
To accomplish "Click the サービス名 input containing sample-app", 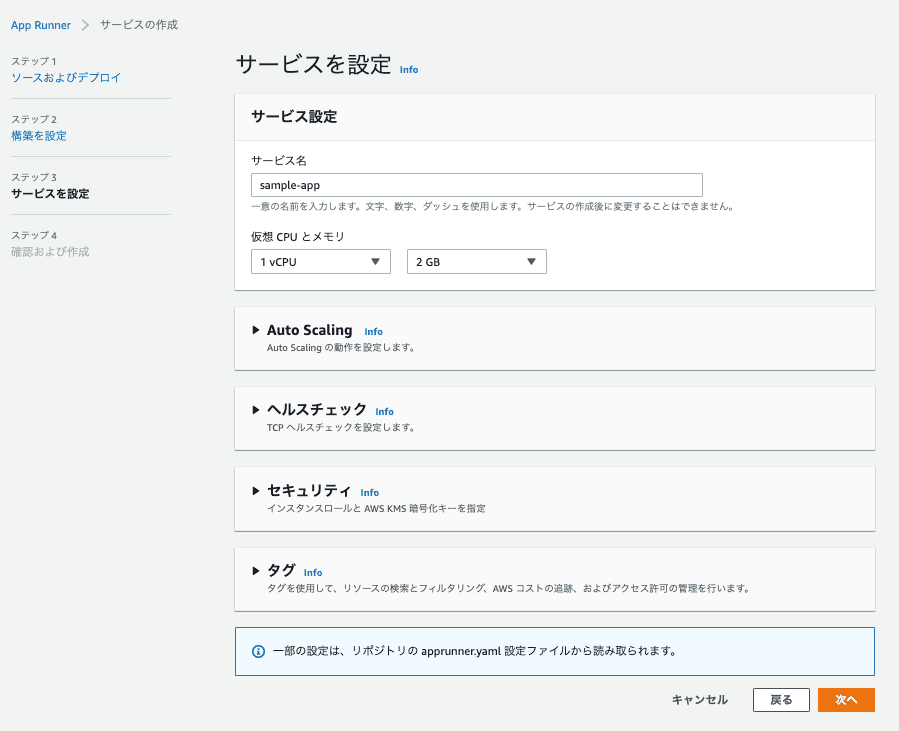I will (x=476, y=185).
